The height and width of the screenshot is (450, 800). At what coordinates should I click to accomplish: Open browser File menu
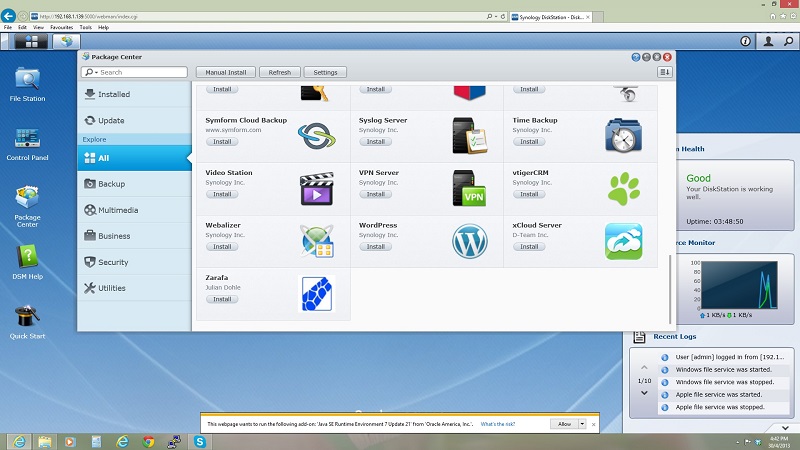pyautogui.click(x=8, y=27)
